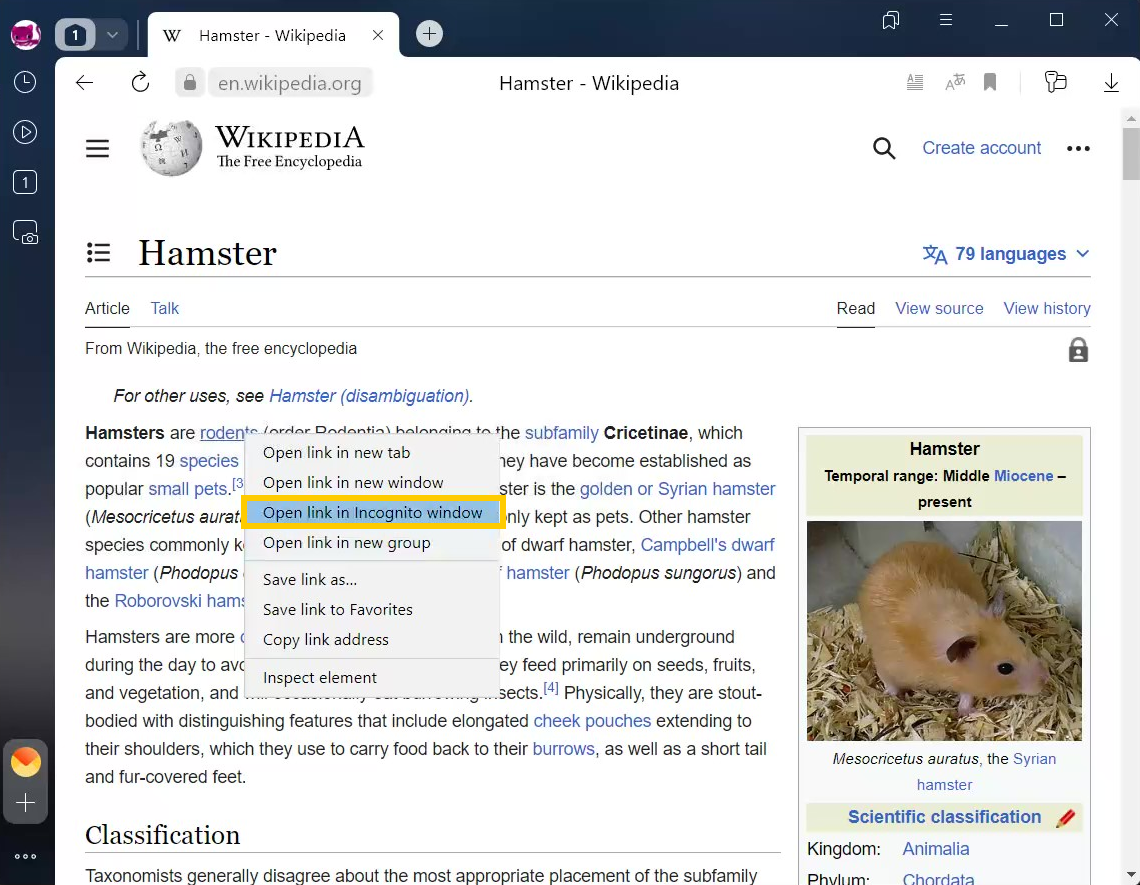Image resolution: width=1140 pixels, height=885 pixels.
Task: Go to Wikipedia home via globe logo
Action: pyautogui.click(x=172, y=148)
